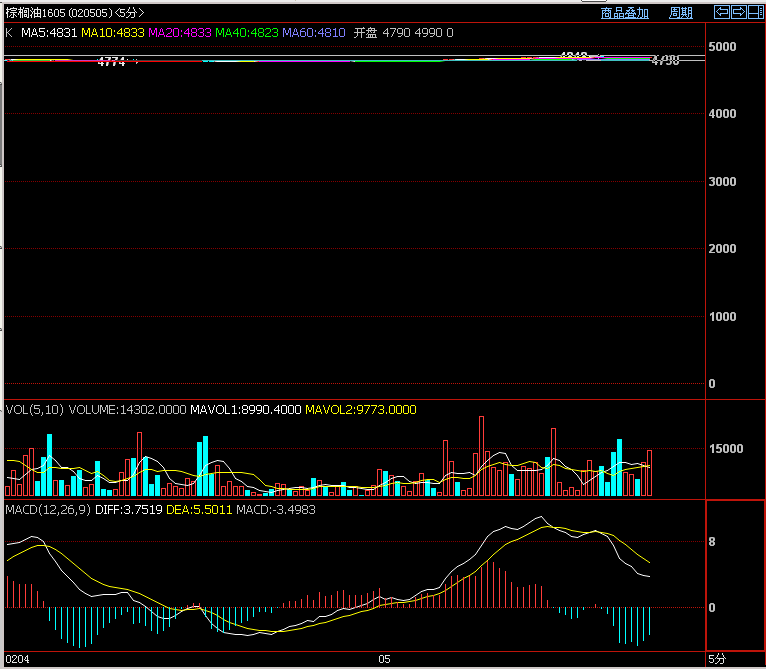Click the red-outlined MACD axis box

735,575
